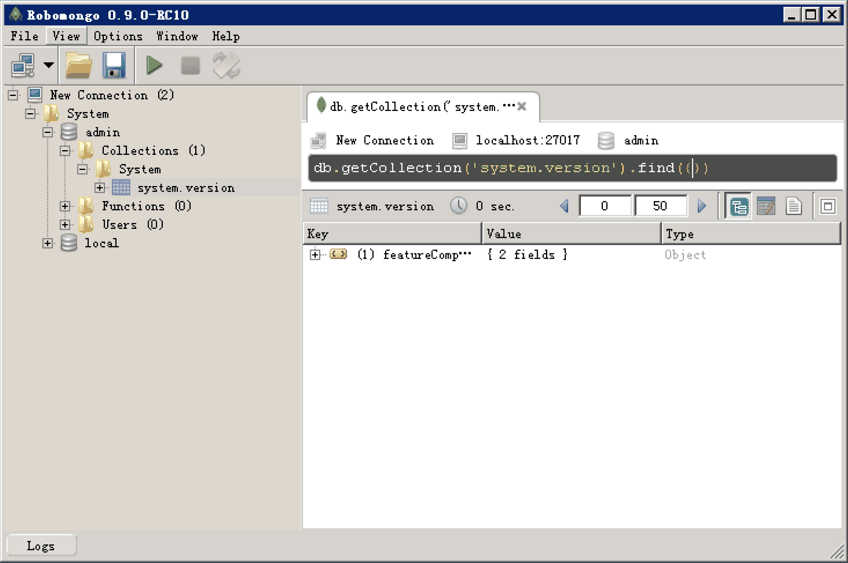Open the File menu
The width and height of the screenshot is (848, 563).
coord(24,36)
